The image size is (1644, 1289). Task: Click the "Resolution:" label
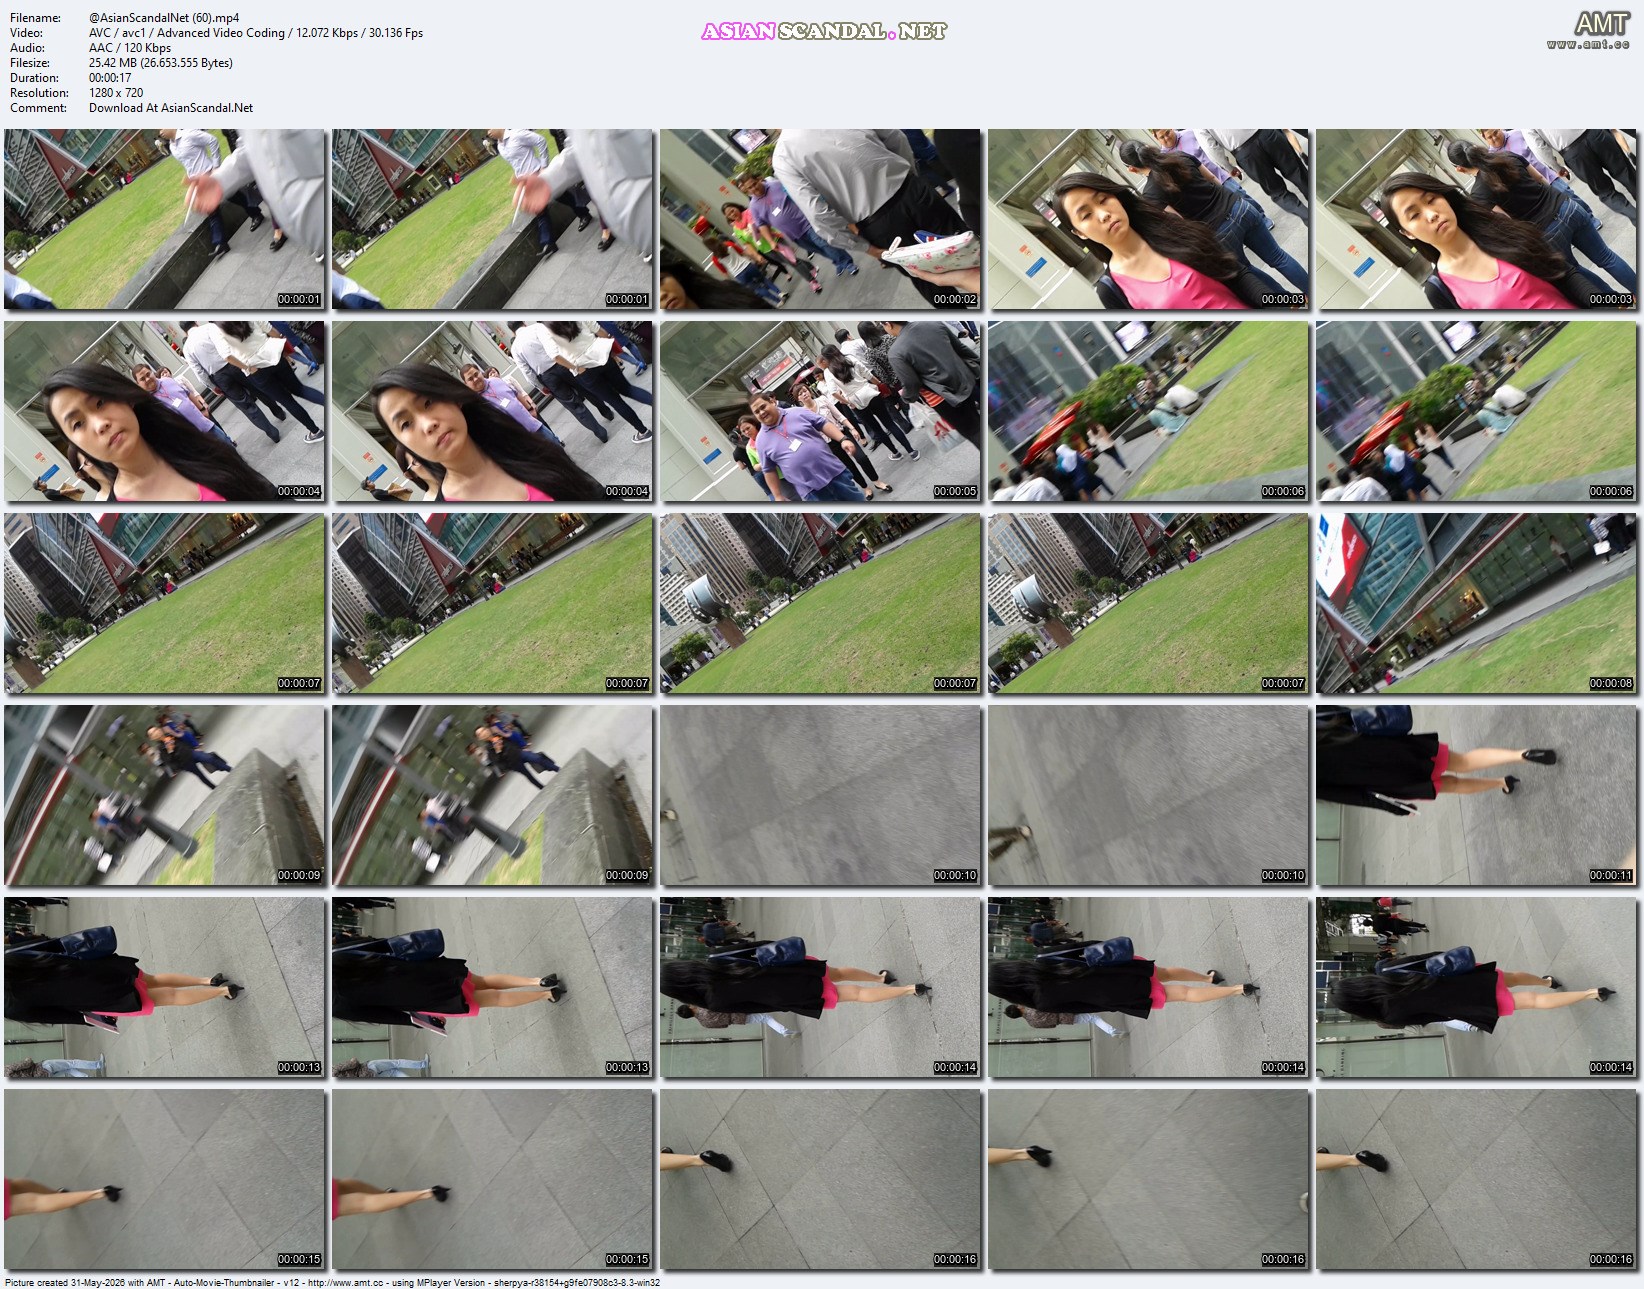point(39,93)
